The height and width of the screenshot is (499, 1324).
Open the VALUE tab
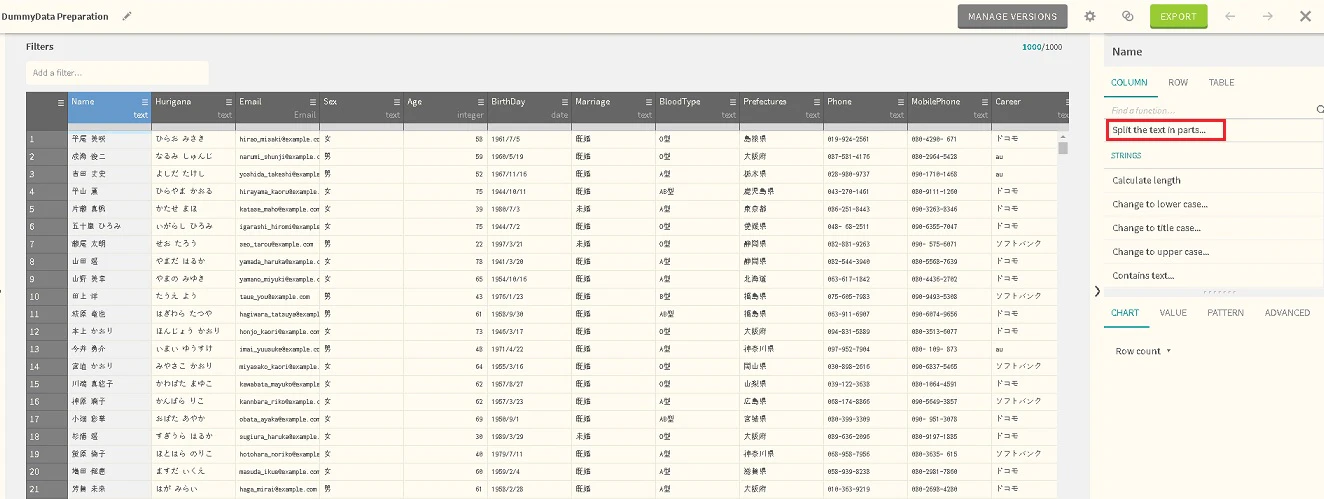click(x=1173, y=313)
